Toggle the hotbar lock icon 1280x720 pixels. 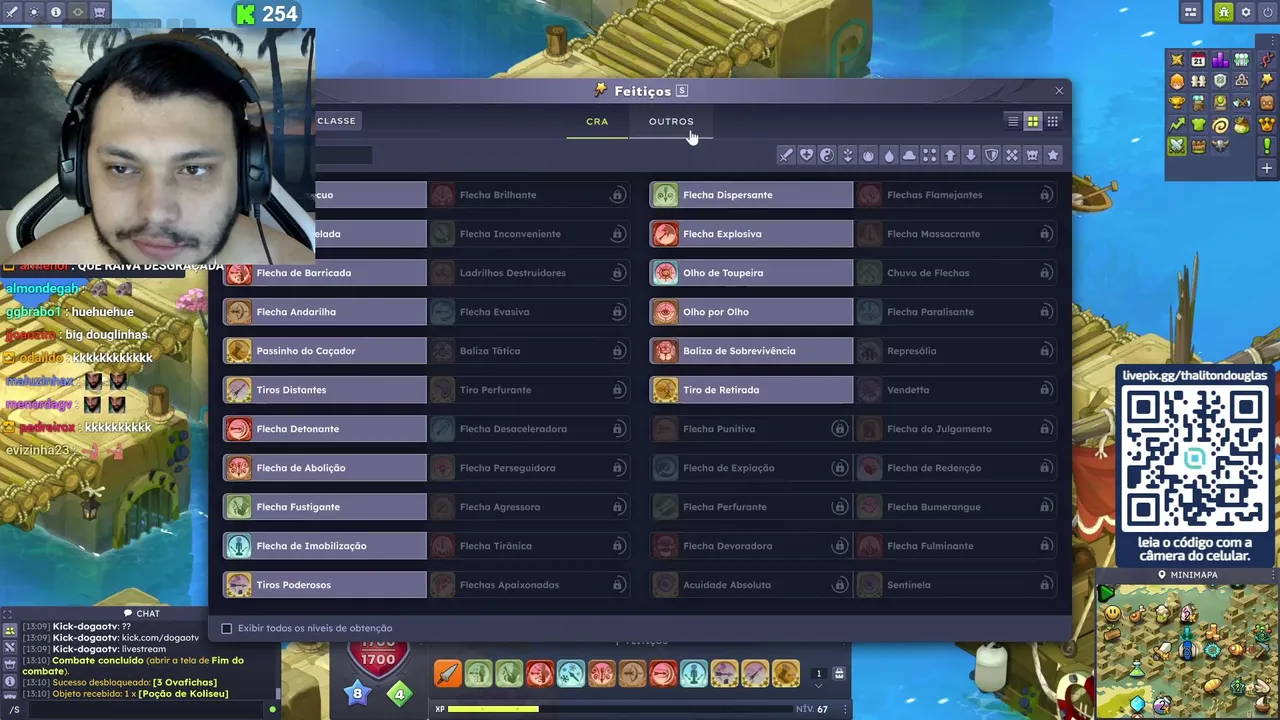click(x=839, y=674)
